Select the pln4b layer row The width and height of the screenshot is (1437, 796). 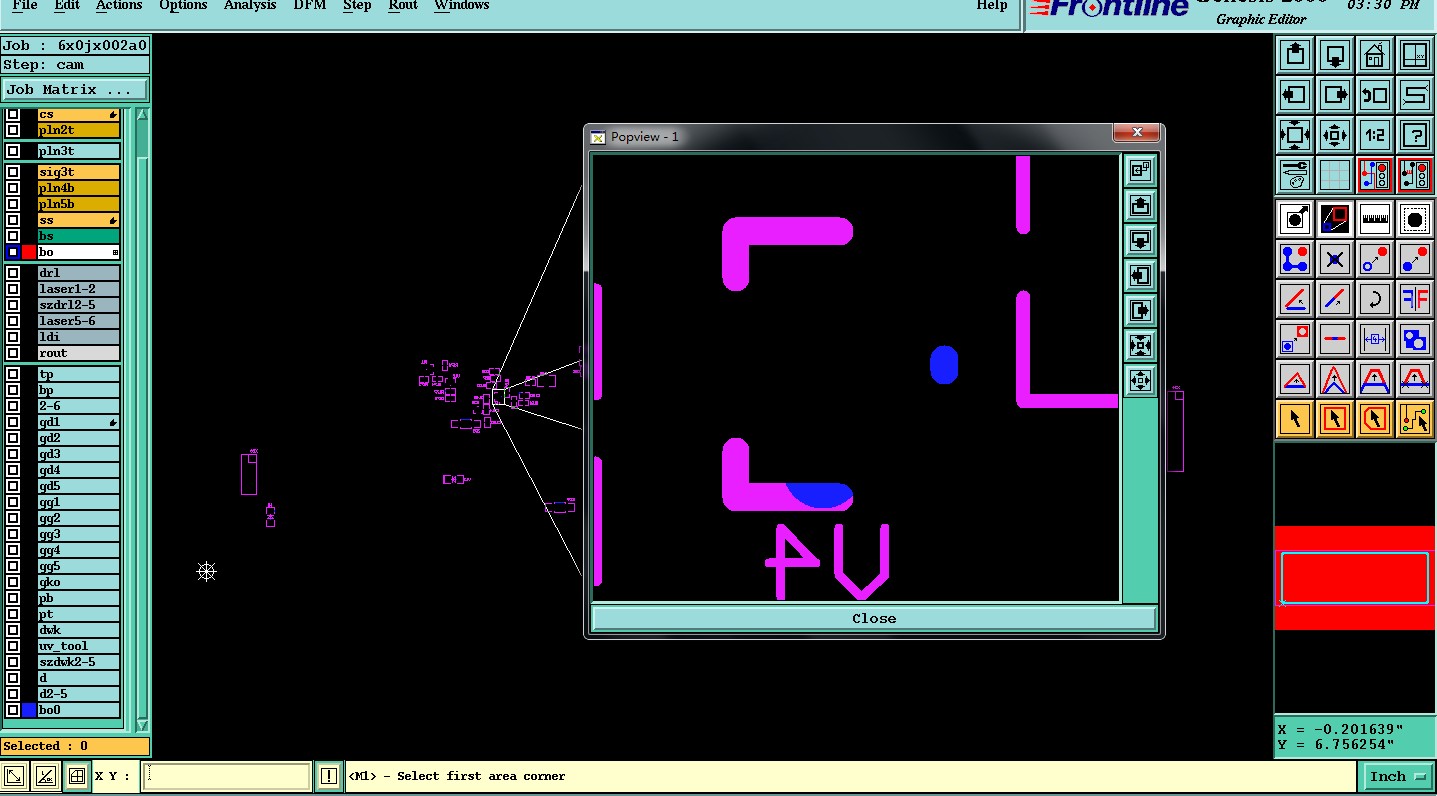click(x=79, y=188)
